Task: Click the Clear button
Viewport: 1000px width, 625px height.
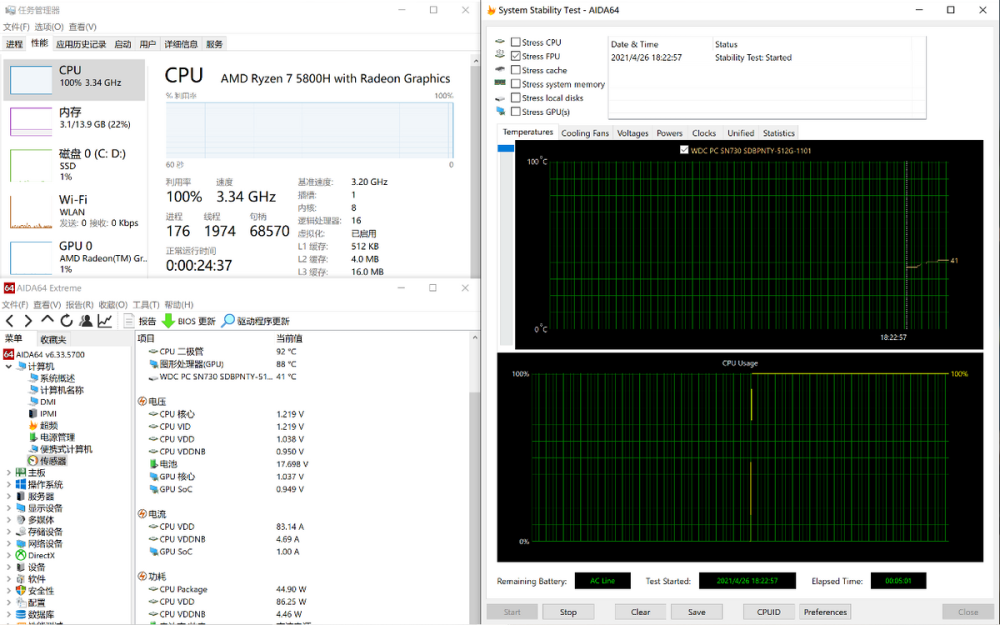Action: coord(640,612)
